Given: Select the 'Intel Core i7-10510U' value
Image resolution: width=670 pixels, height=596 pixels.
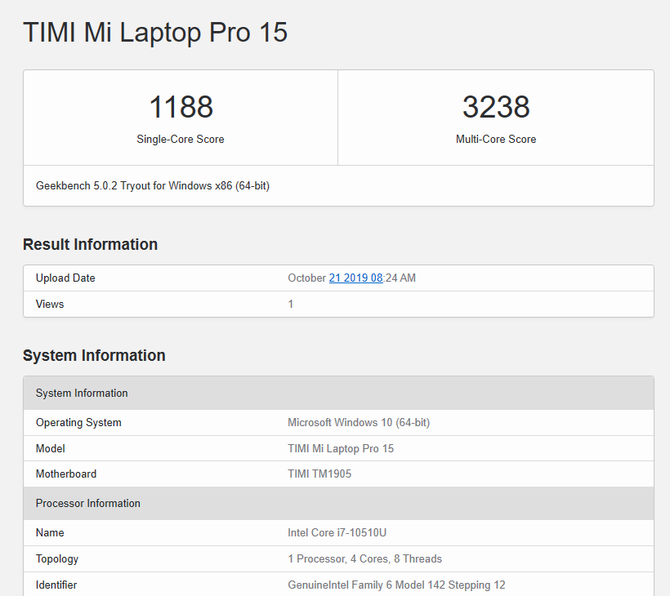Looking at the screenshot, I should click(x=337, y=533).
